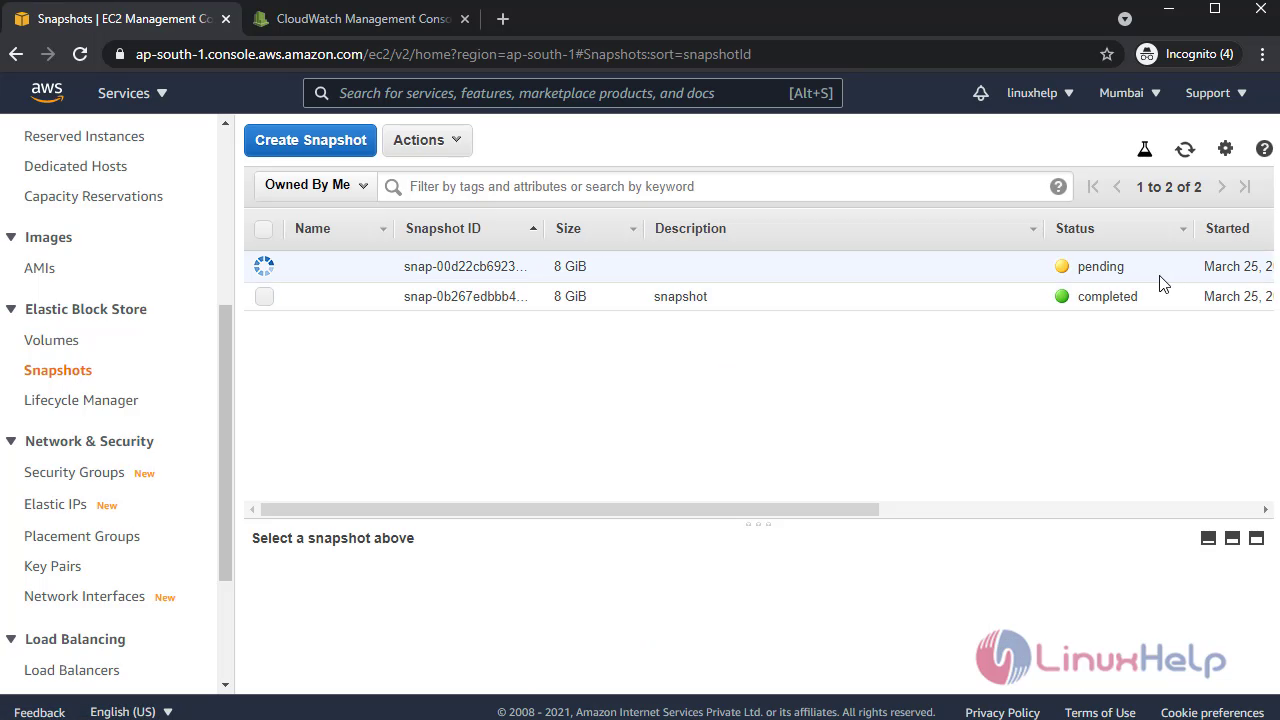Open Snapshots in the sidebar

[x=58, y=370]
